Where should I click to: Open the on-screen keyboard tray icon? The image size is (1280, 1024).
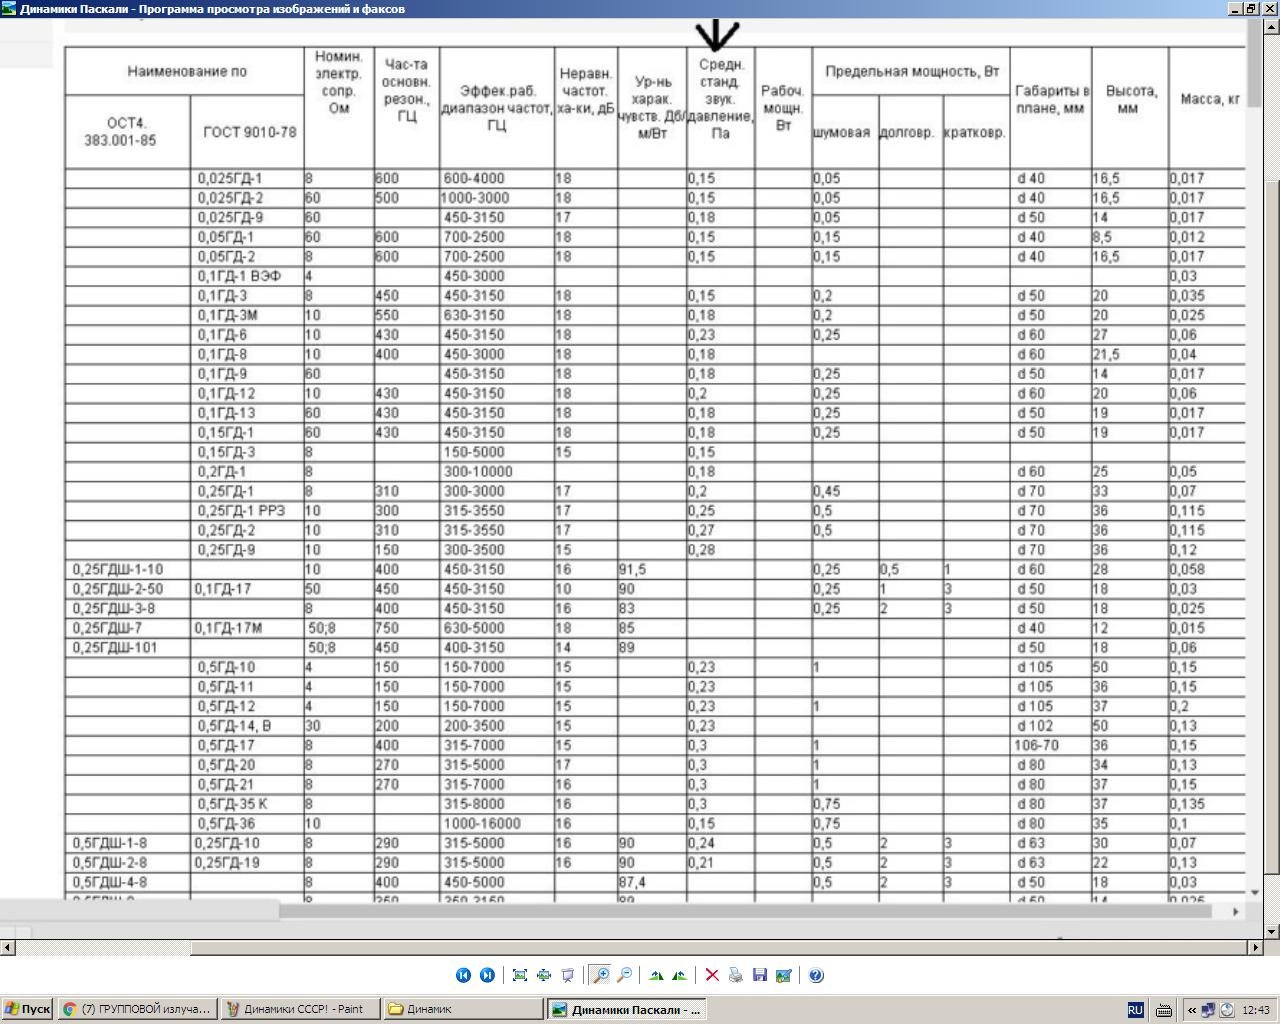1163,1010
